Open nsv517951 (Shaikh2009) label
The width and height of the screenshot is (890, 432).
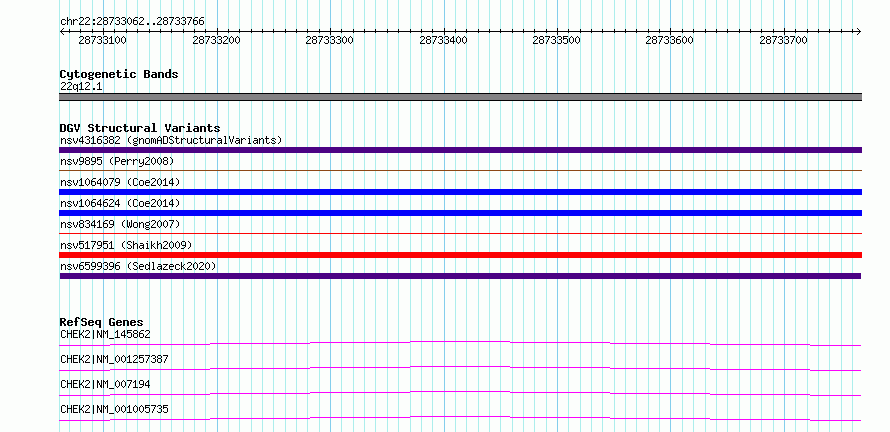(126, 245)
